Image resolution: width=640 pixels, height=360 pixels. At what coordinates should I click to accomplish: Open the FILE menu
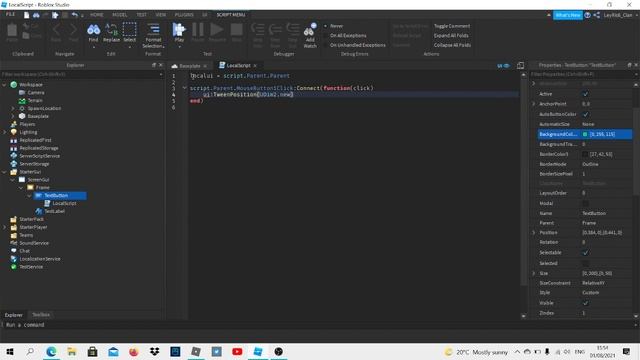click(10, 15)
